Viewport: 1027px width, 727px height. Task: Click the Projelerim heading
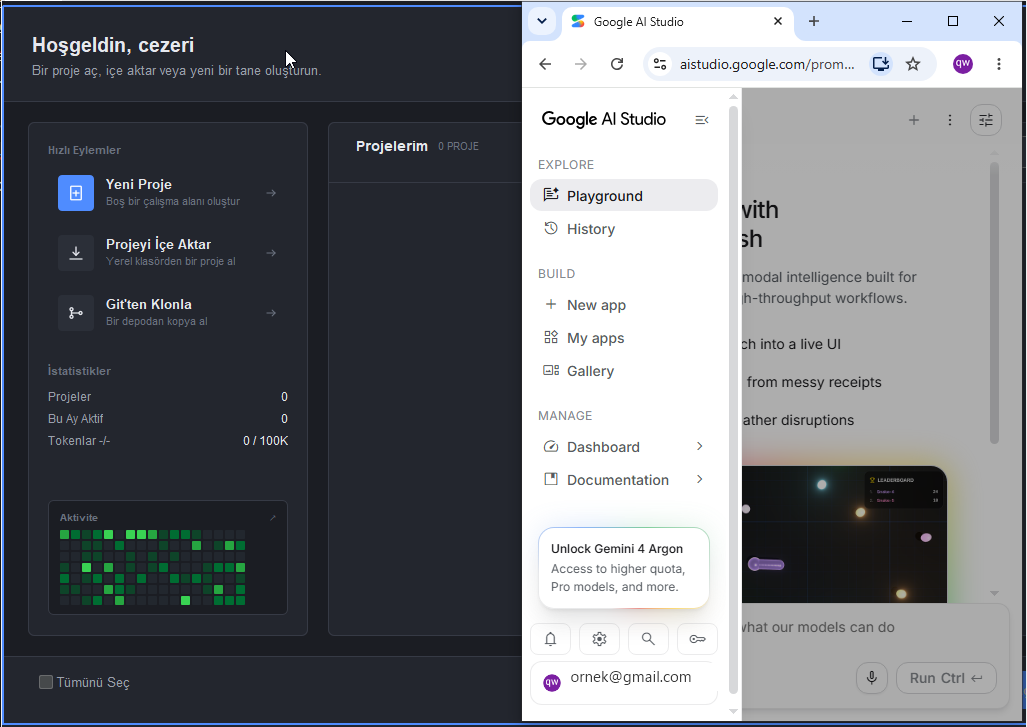tap(392, 146)
